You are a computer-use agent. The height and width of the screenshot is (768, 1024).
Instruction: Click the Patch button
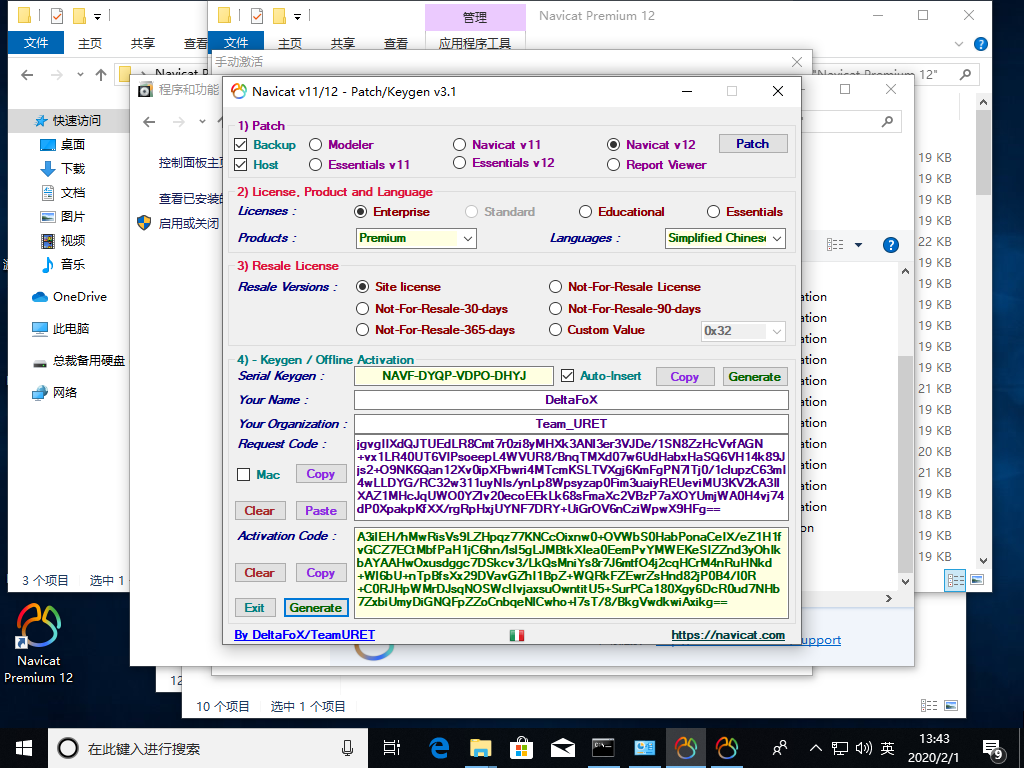[x=753, y=144]
